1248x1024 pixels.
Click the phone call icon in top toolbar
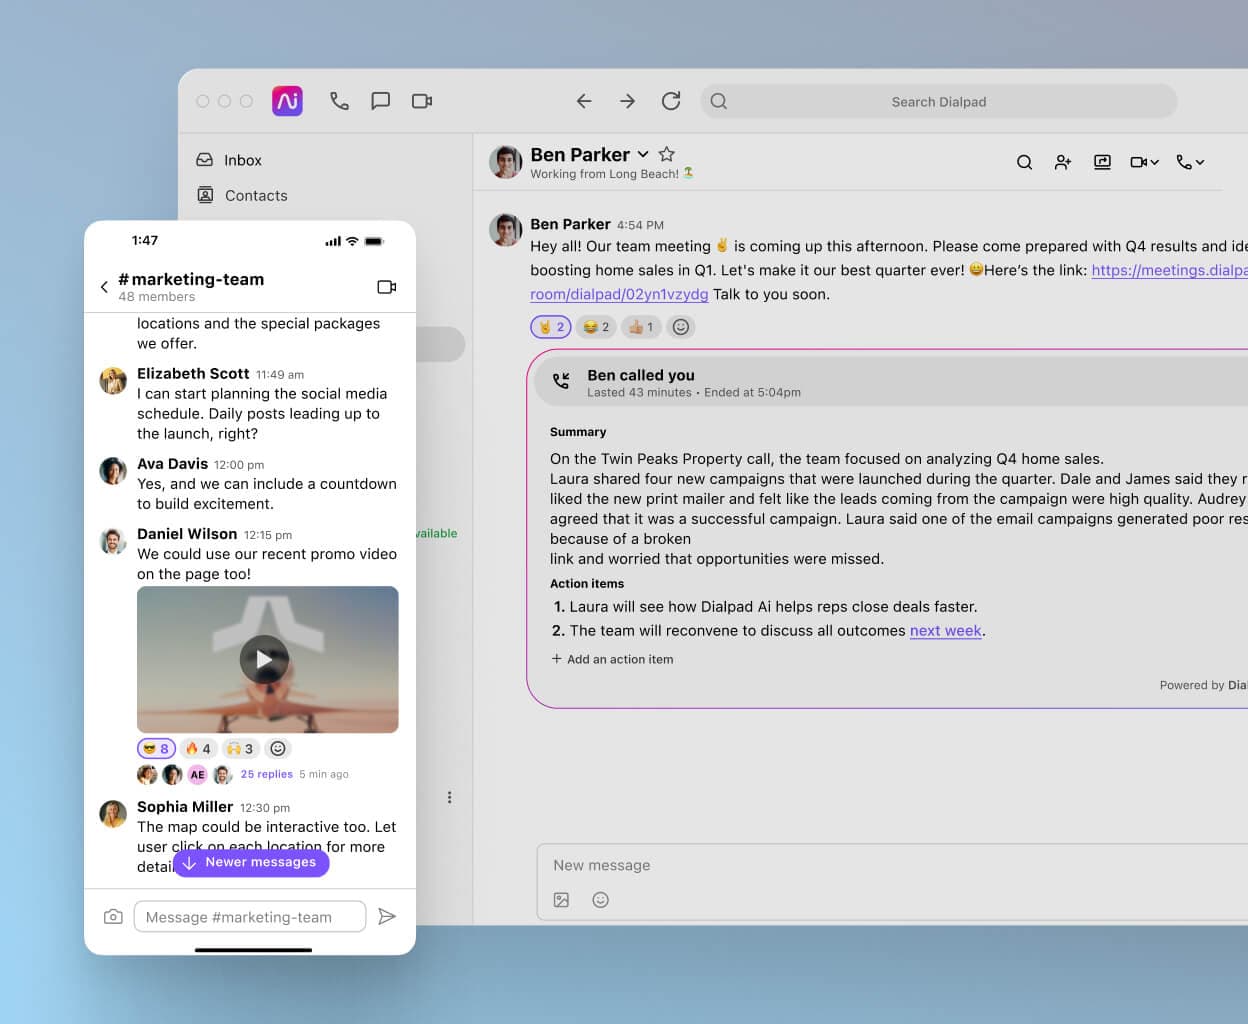[340, 101]
